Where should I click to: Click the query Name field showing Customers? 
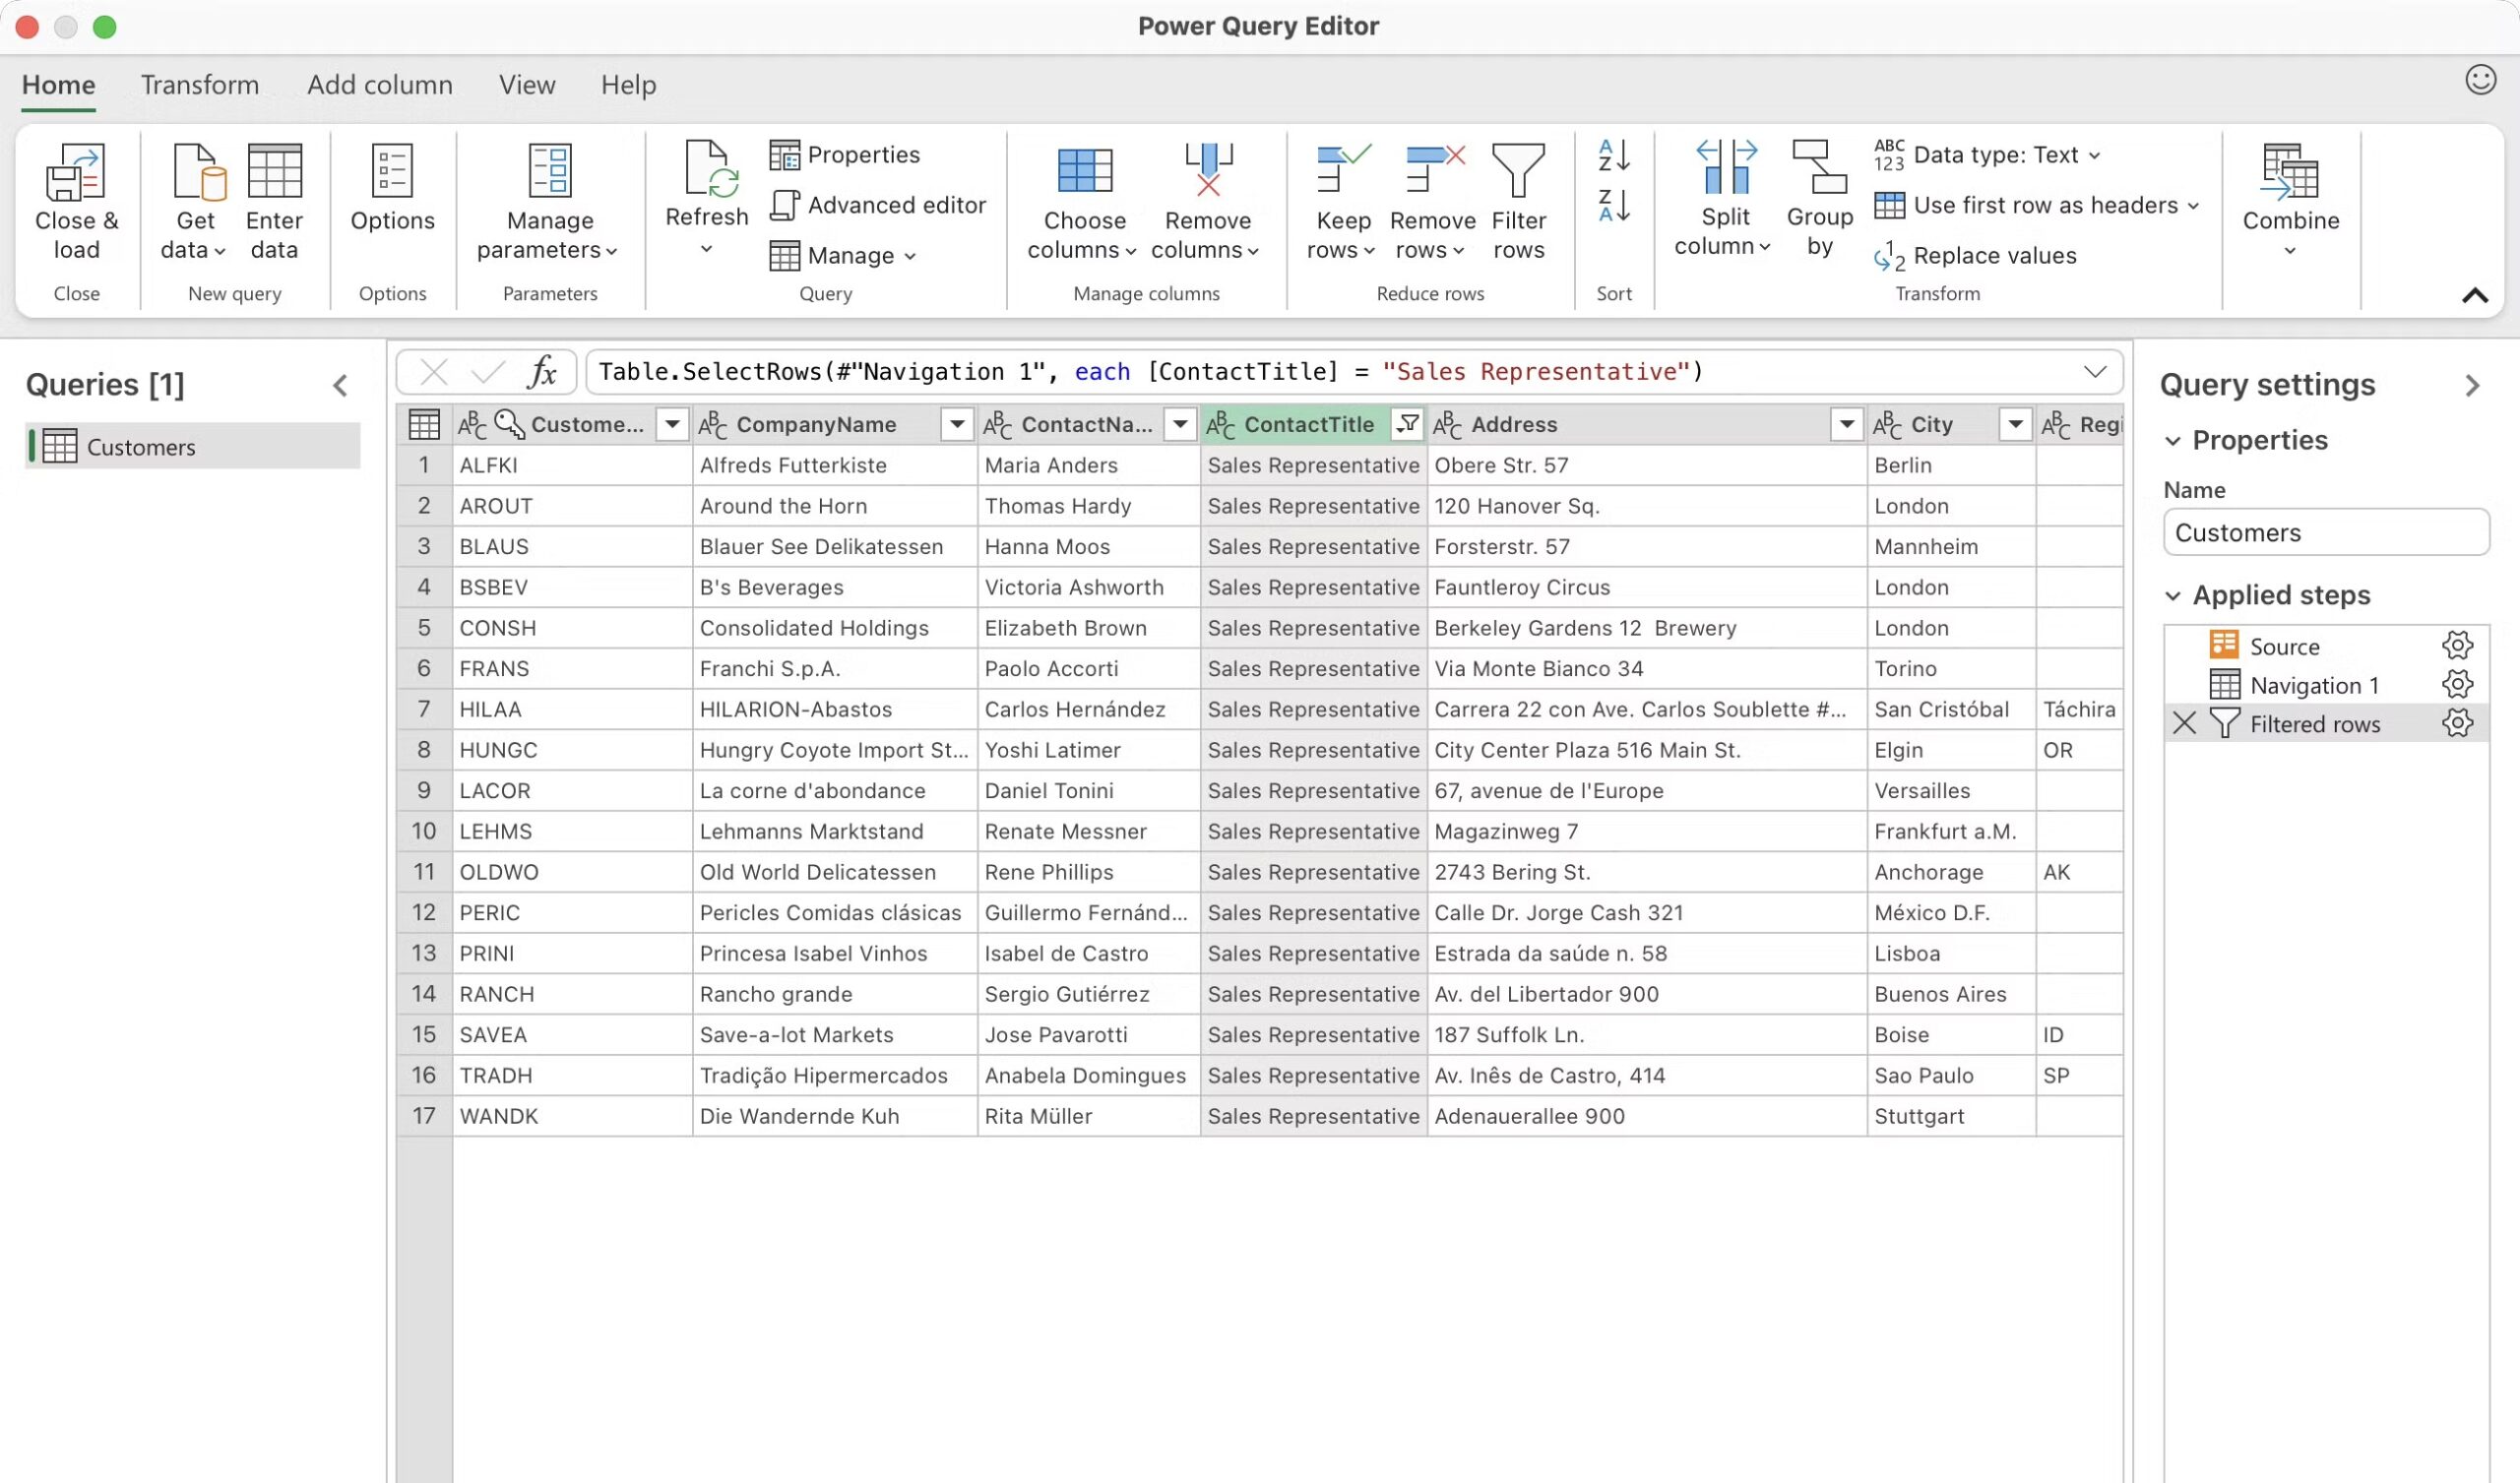pos(2326,532)
